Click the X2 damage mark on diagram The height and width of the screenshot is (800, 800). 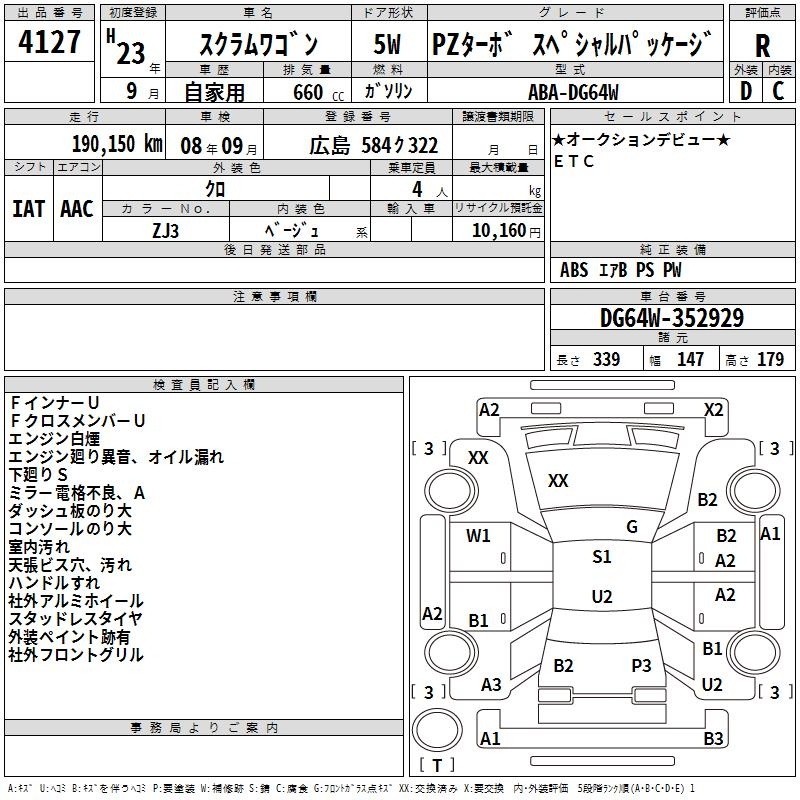[713, 409]
